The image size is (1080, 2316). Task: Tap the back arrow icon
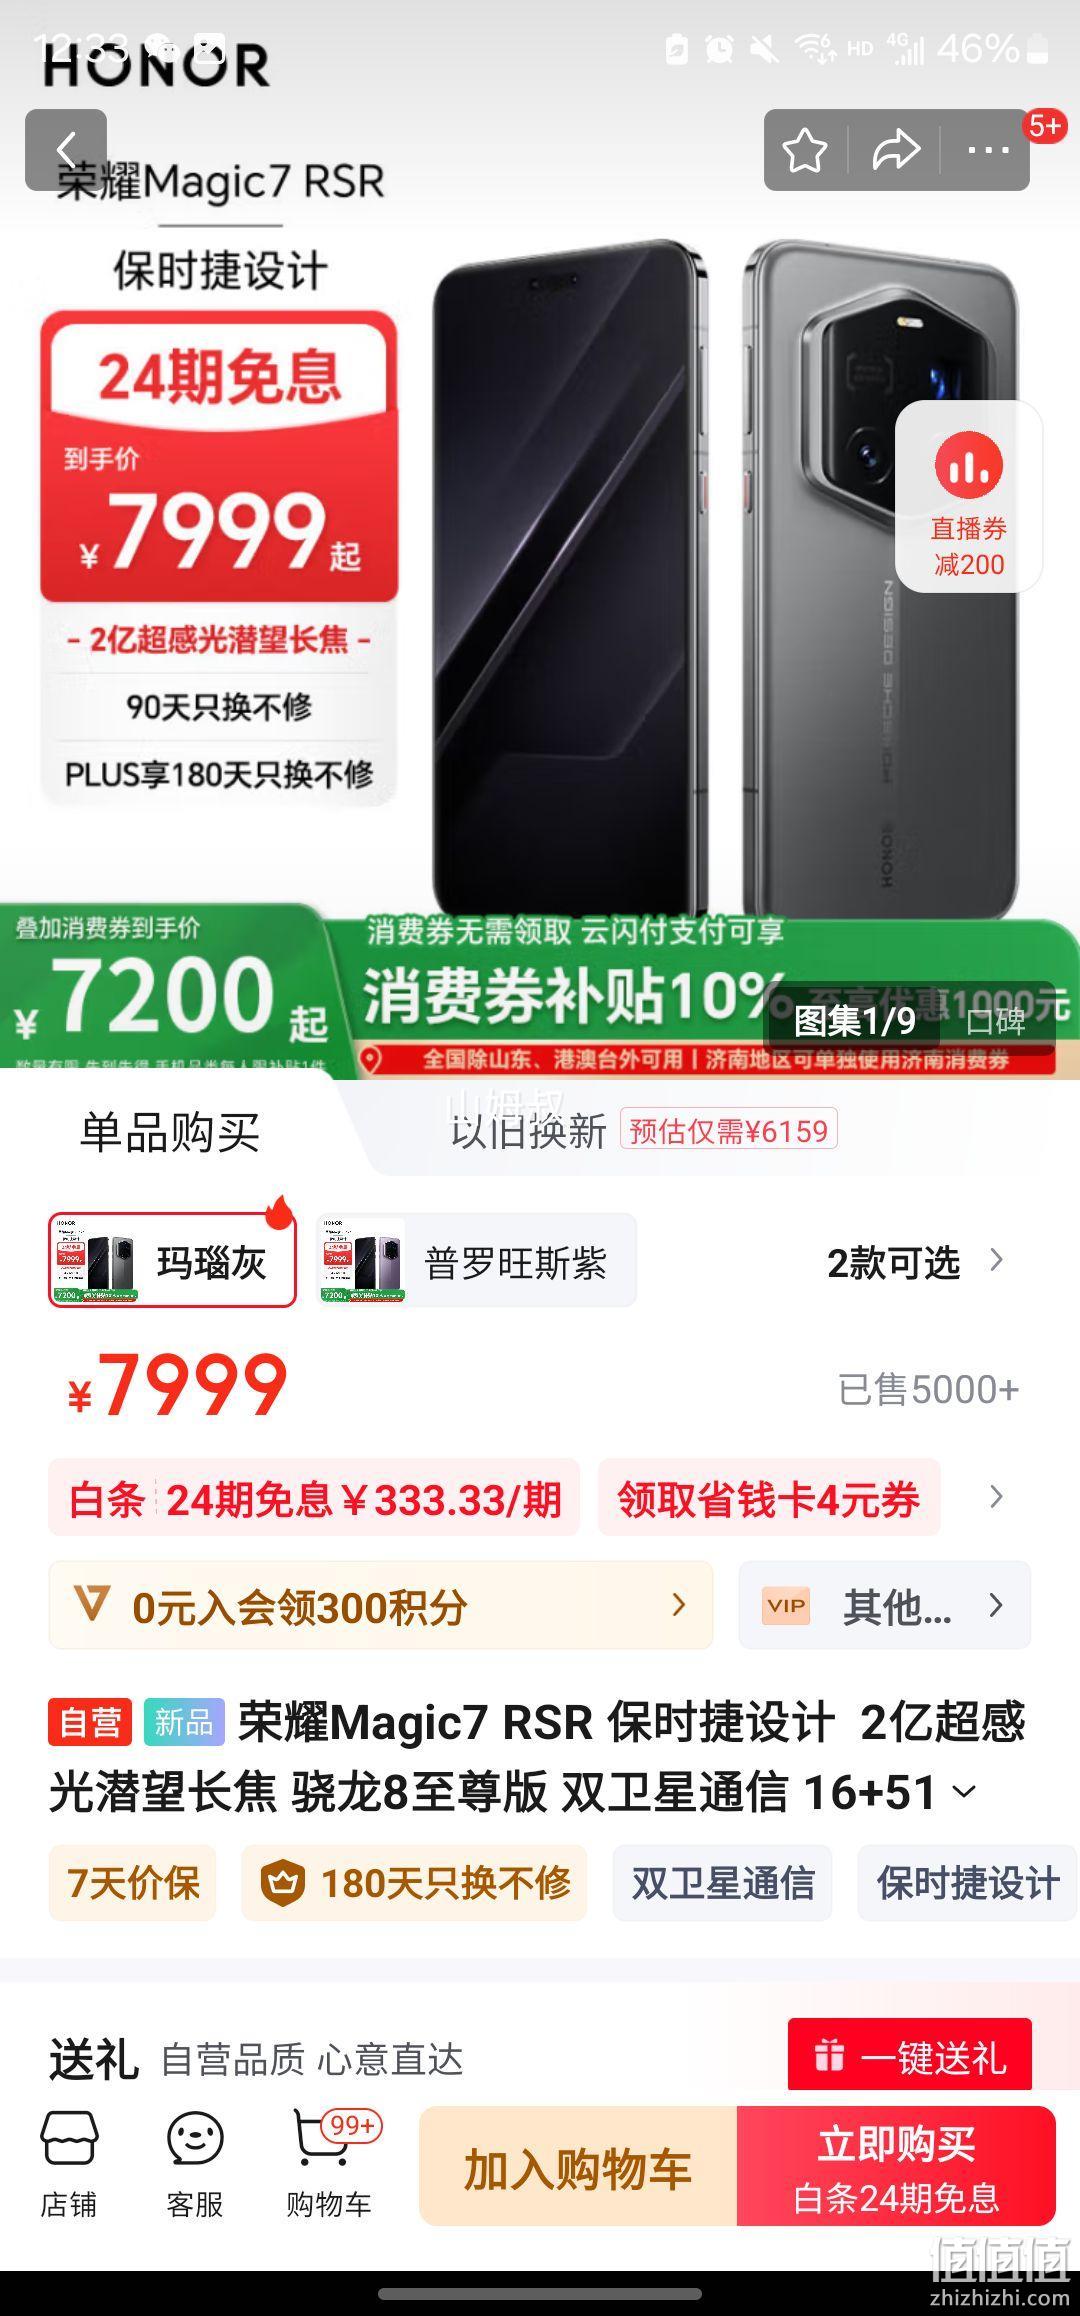[x=66, y=150]
